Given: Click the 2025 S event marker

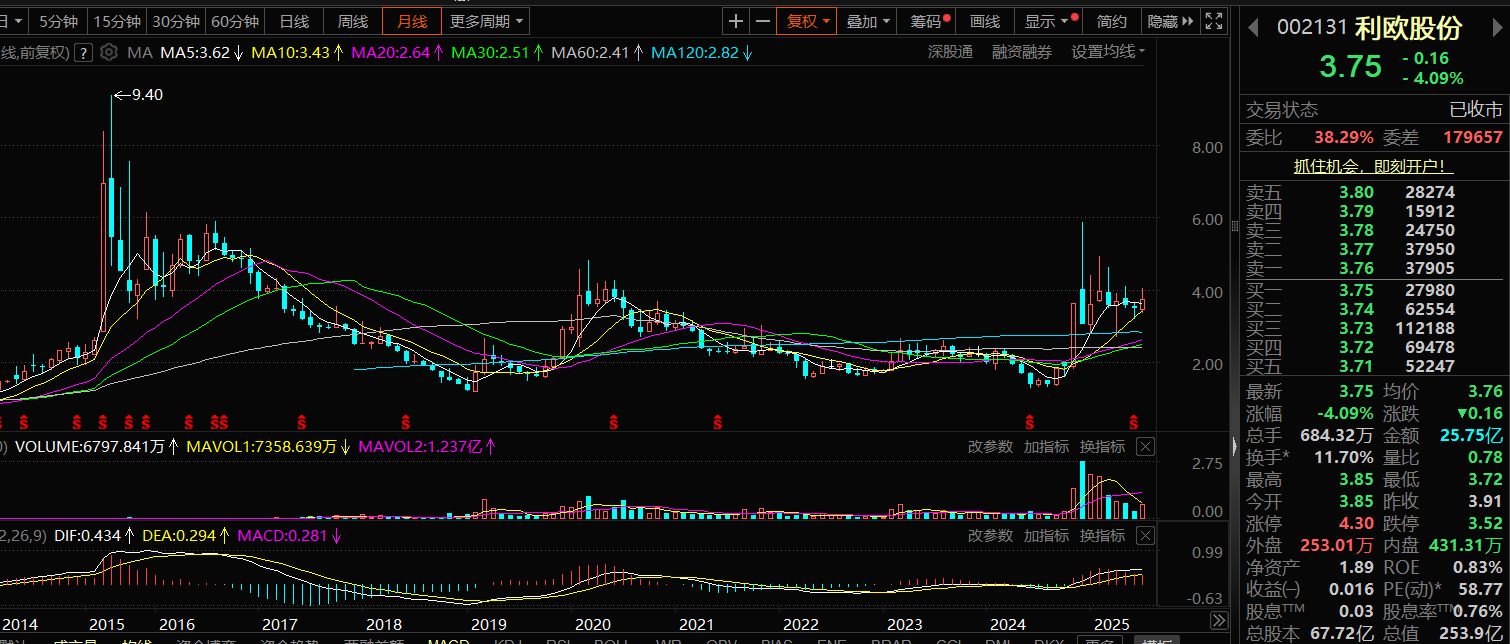Looking at the screenshot, I should click(1134, 420).
